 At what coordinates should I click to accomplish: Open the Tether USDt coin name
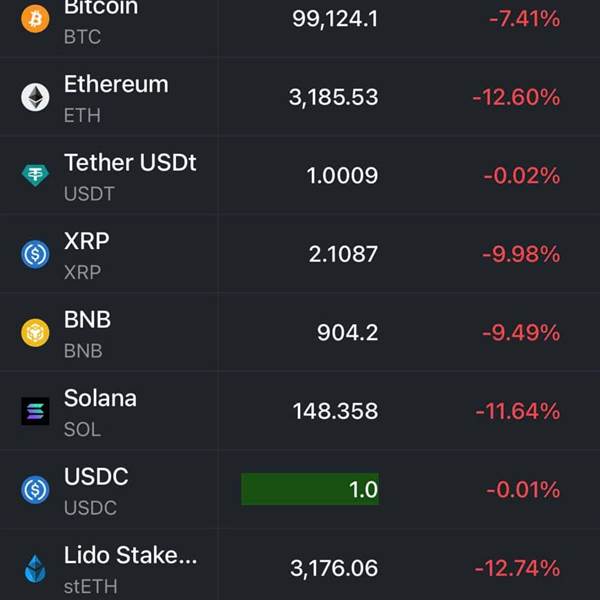[x=130, y=163]
